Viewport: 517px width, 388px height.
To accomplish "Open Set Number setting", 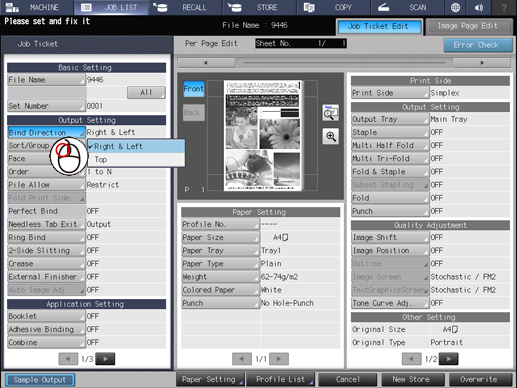I will [46, 106].
